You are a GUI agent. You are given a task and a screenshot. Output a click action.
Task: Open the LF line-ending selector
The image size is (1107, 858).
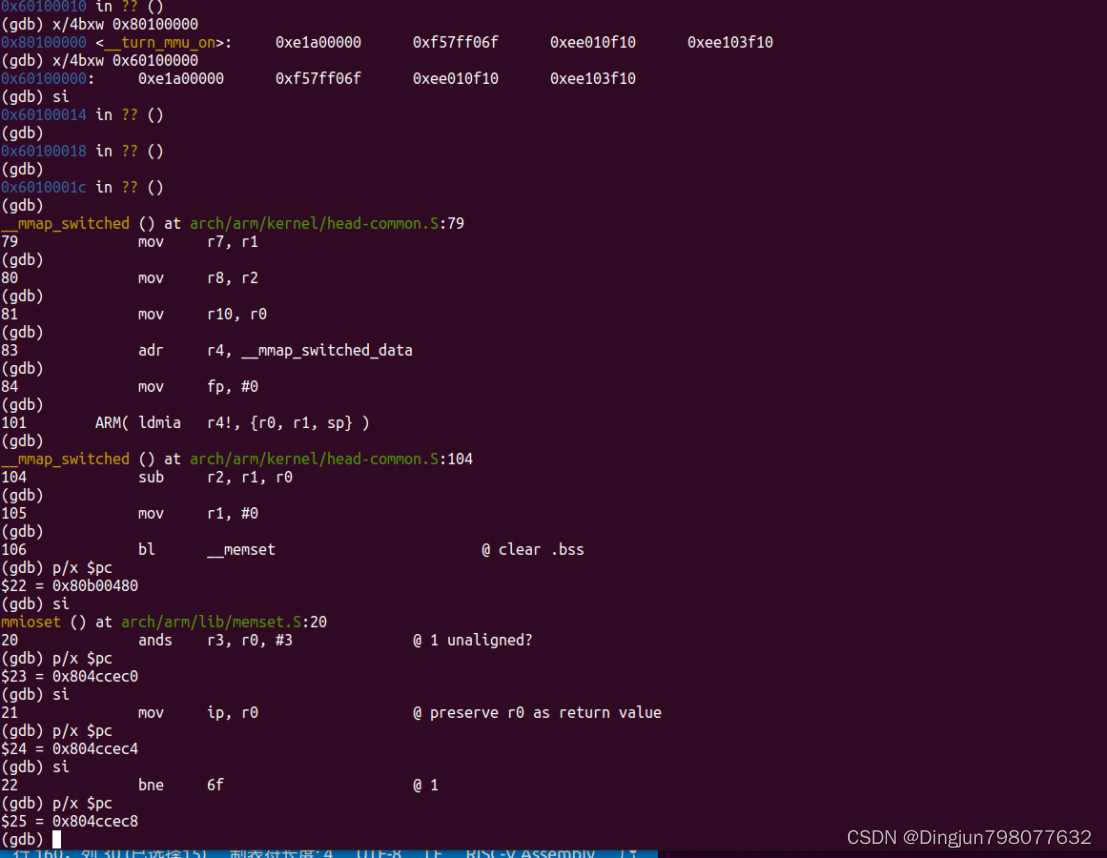(430, 852)
